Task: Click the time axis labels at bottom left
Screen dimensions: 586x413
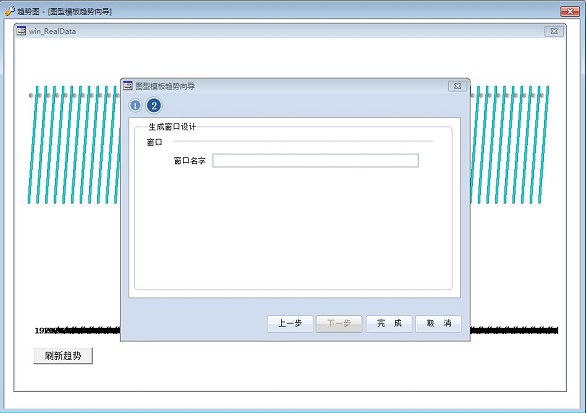Action: pyautogui.click(x=77, y=330)
